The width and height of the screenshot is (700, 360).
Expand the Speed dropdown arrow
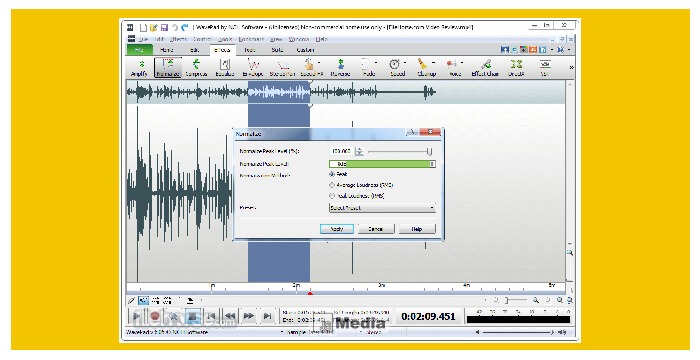point(405,63)
